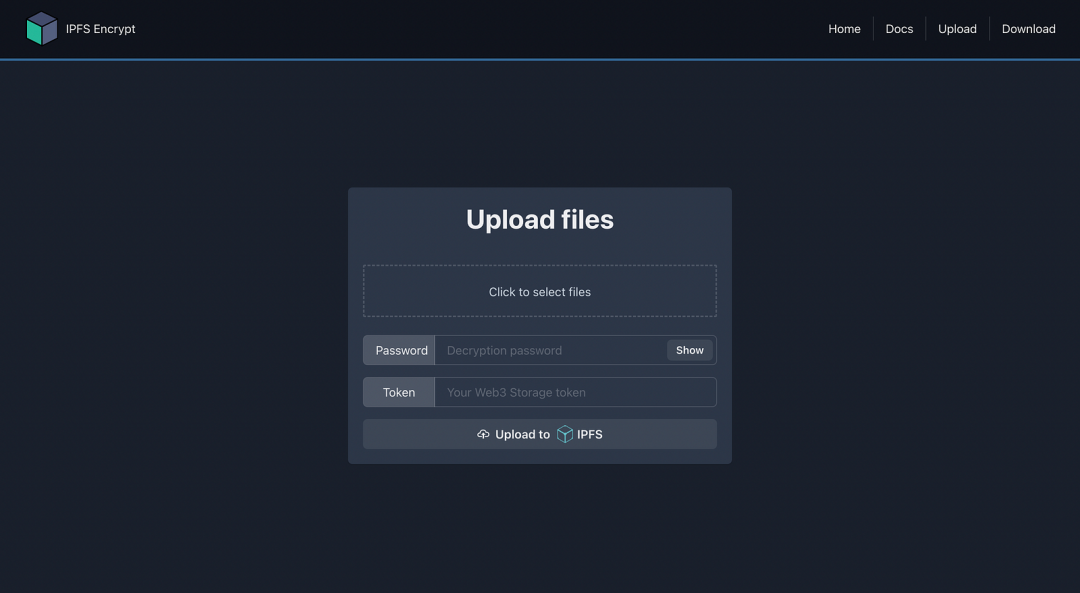Click the Upload files heading
This screenshot has width=1080, height=593.
point(540,220)
